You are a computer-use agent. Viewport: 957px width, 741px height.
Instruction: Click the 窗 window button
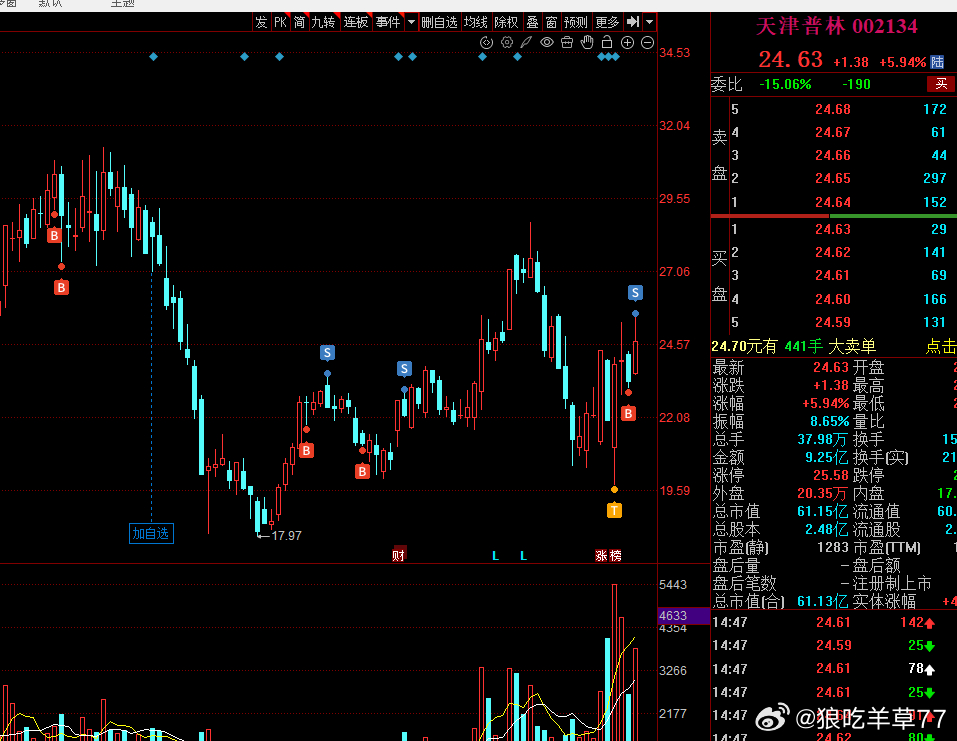tap(551, 22)
